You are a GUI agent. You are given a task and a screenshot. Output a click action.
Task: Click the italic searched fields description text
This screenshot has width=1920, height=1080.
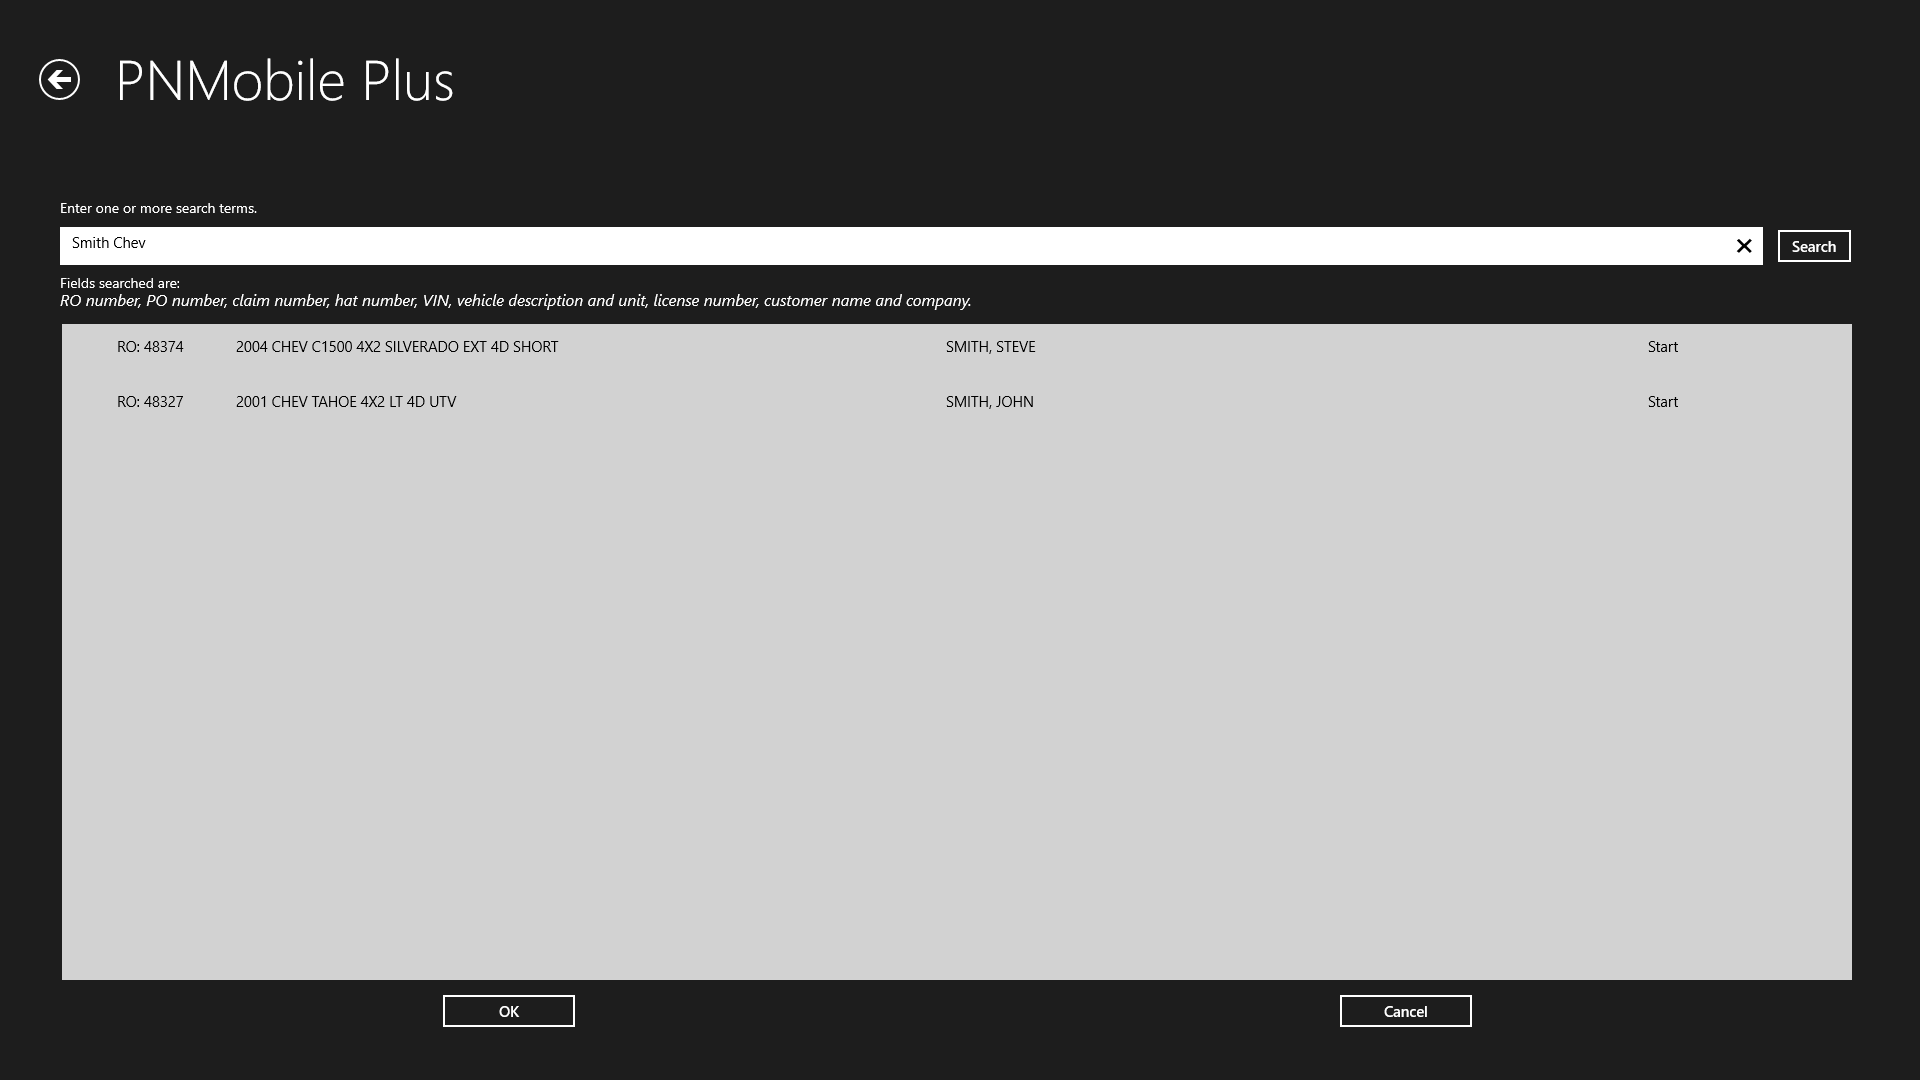(x=515, y=301)
